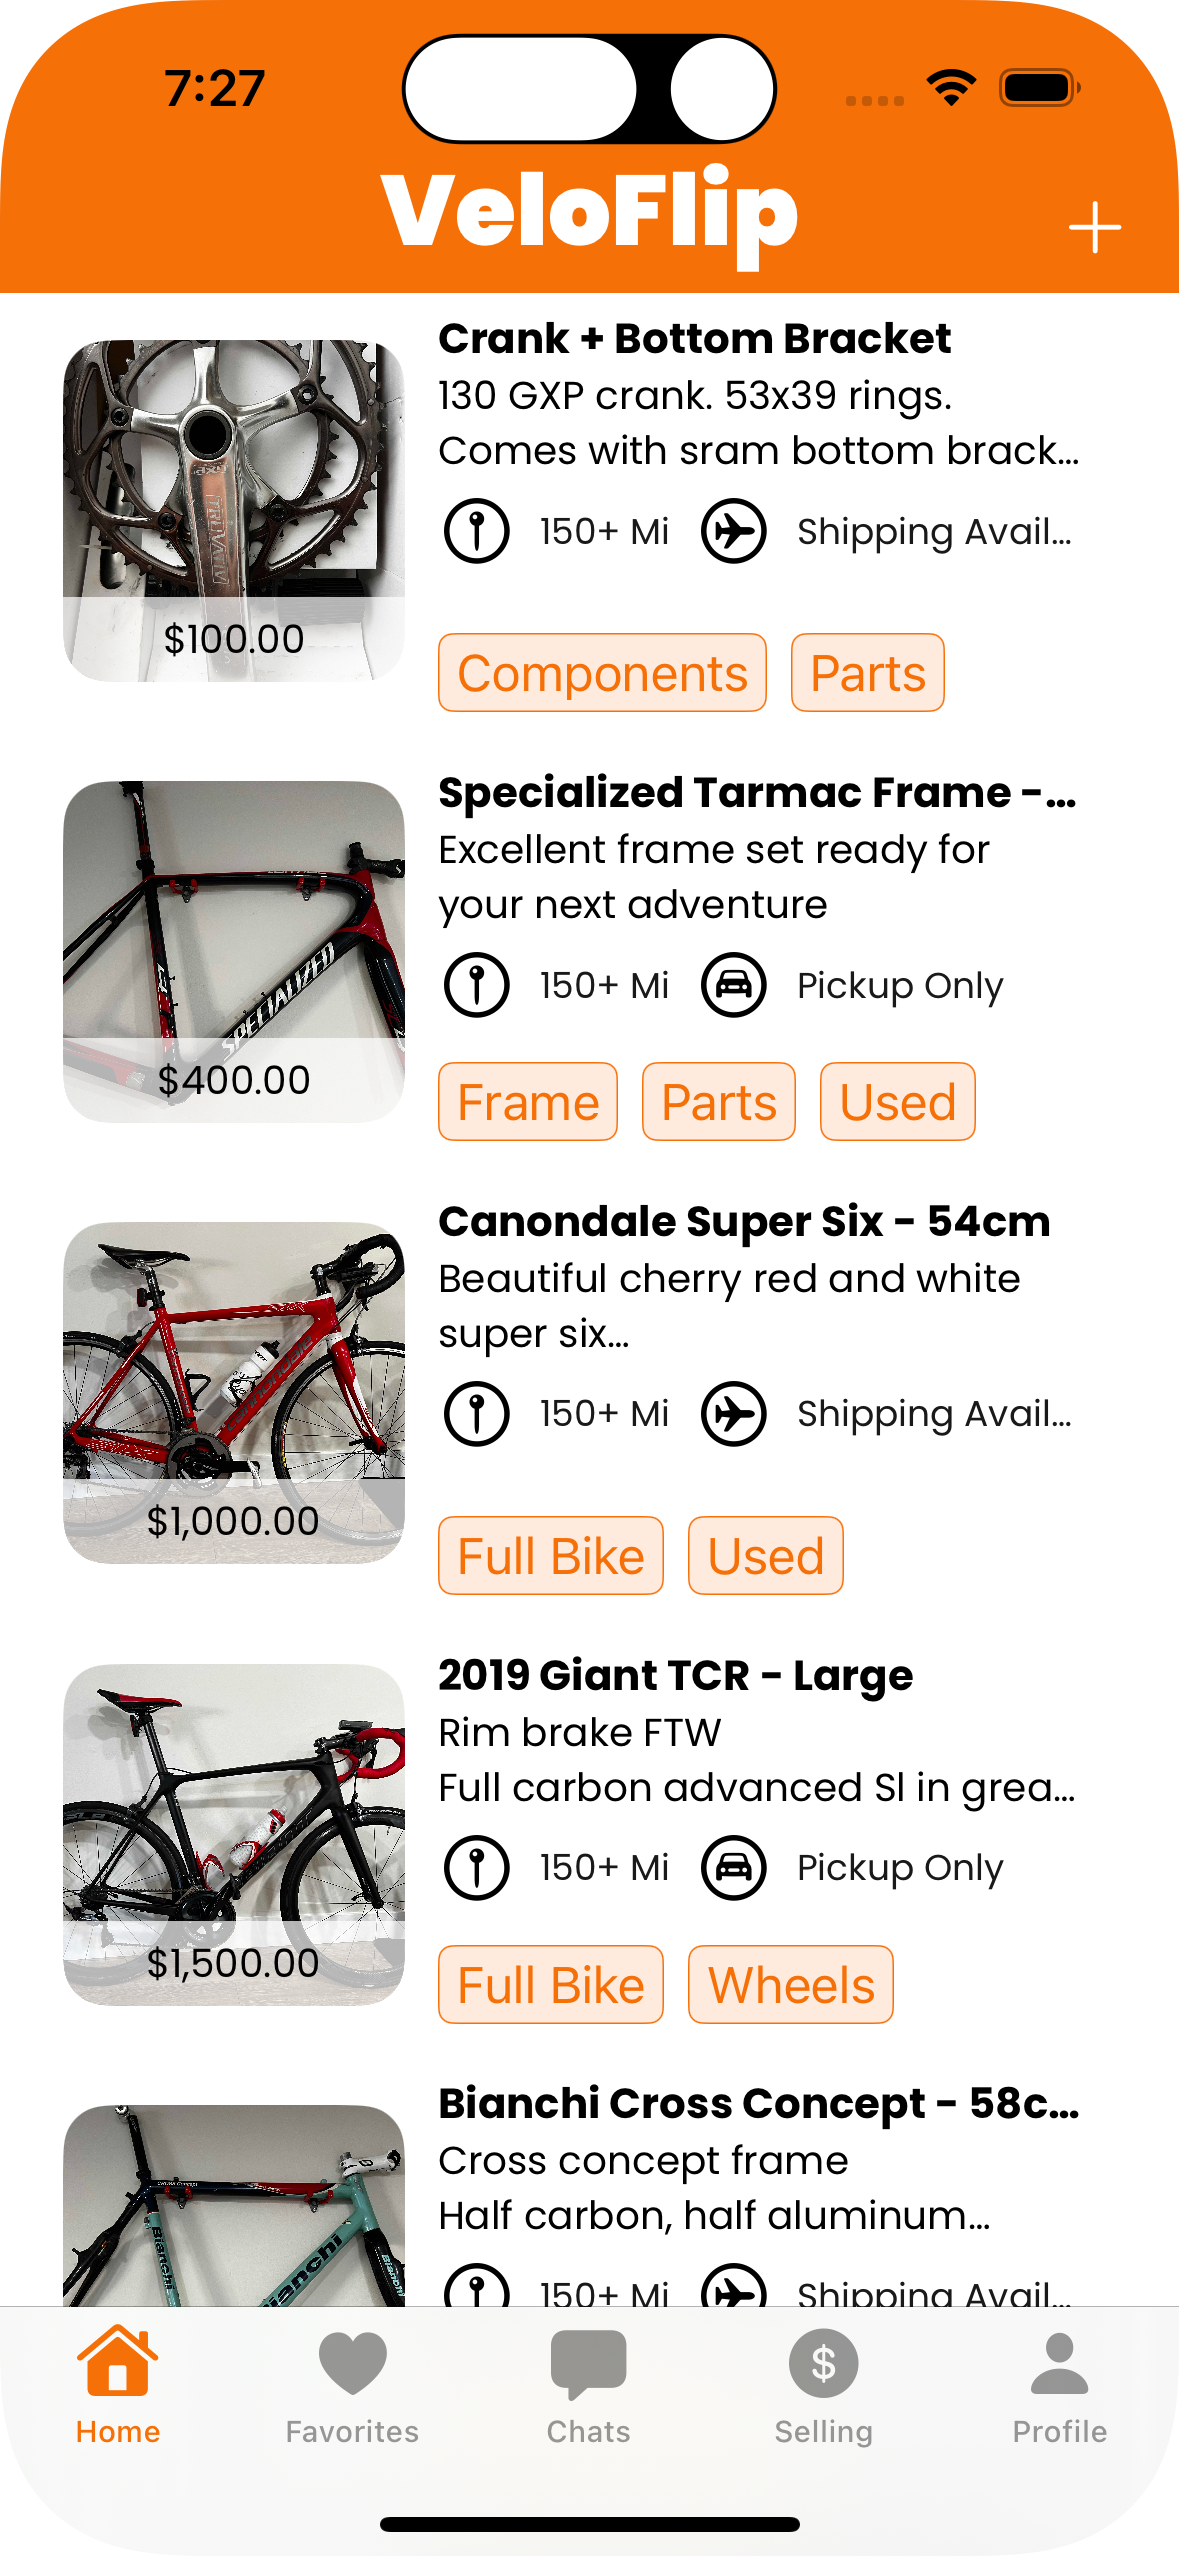Tap the Wheels tag on Giant TCR
The height and width of the screenshot is (2556, 1179).
pos(790,1985)
